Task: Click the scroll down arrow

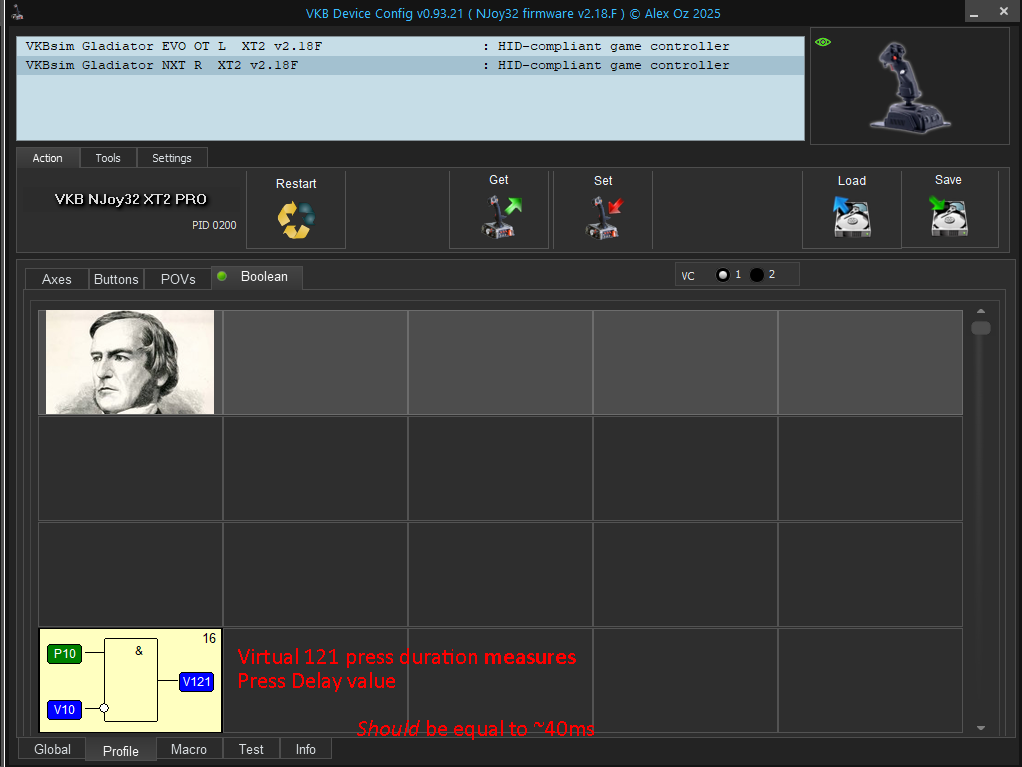Action: pyautogui.click(x=981, y=729)
